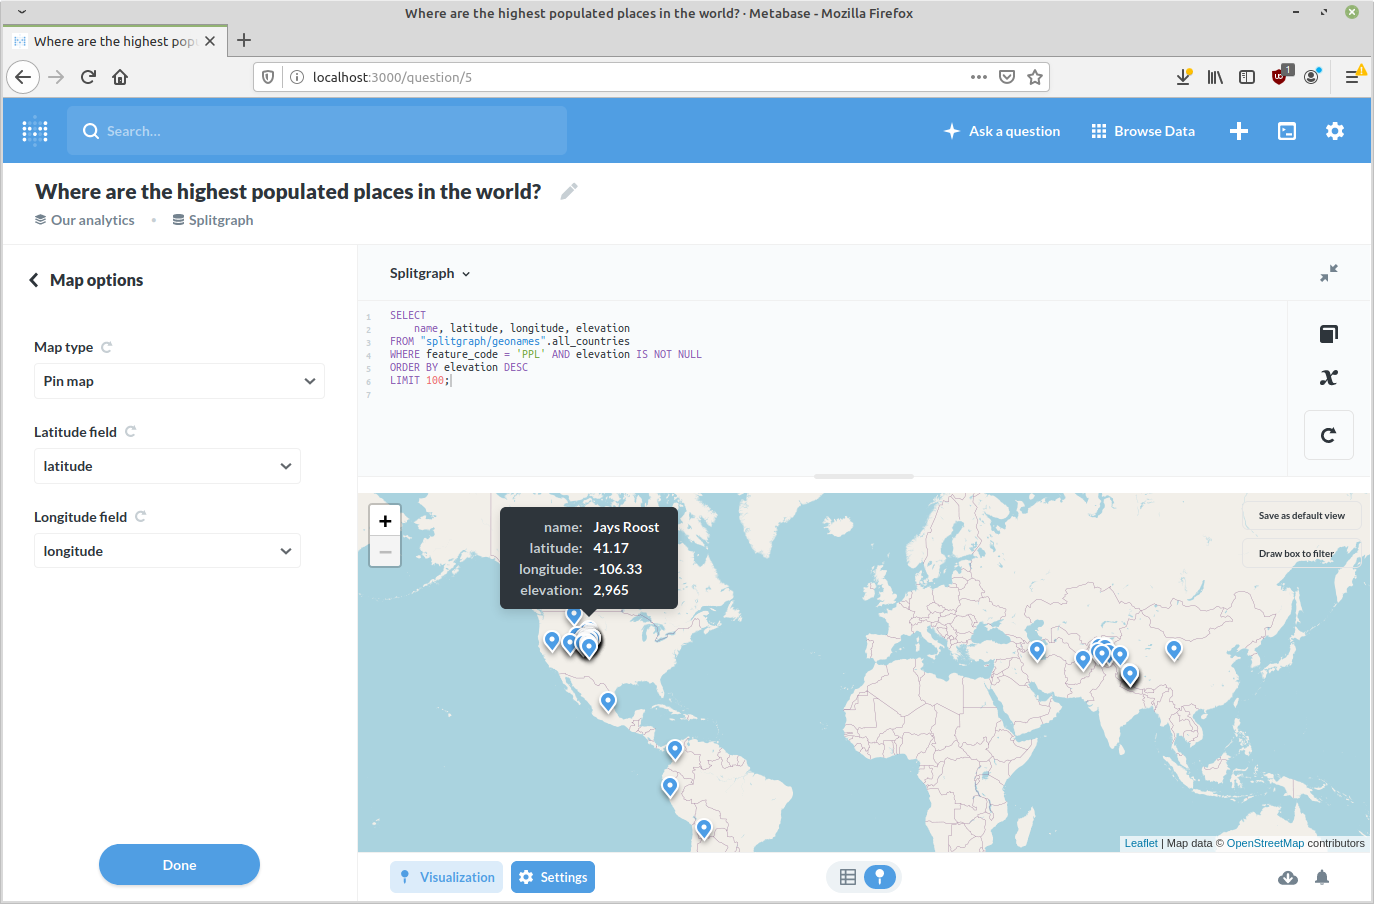Open longitude field dropdown
This screenshot has height=904, width=1374.
click(167, 551)
